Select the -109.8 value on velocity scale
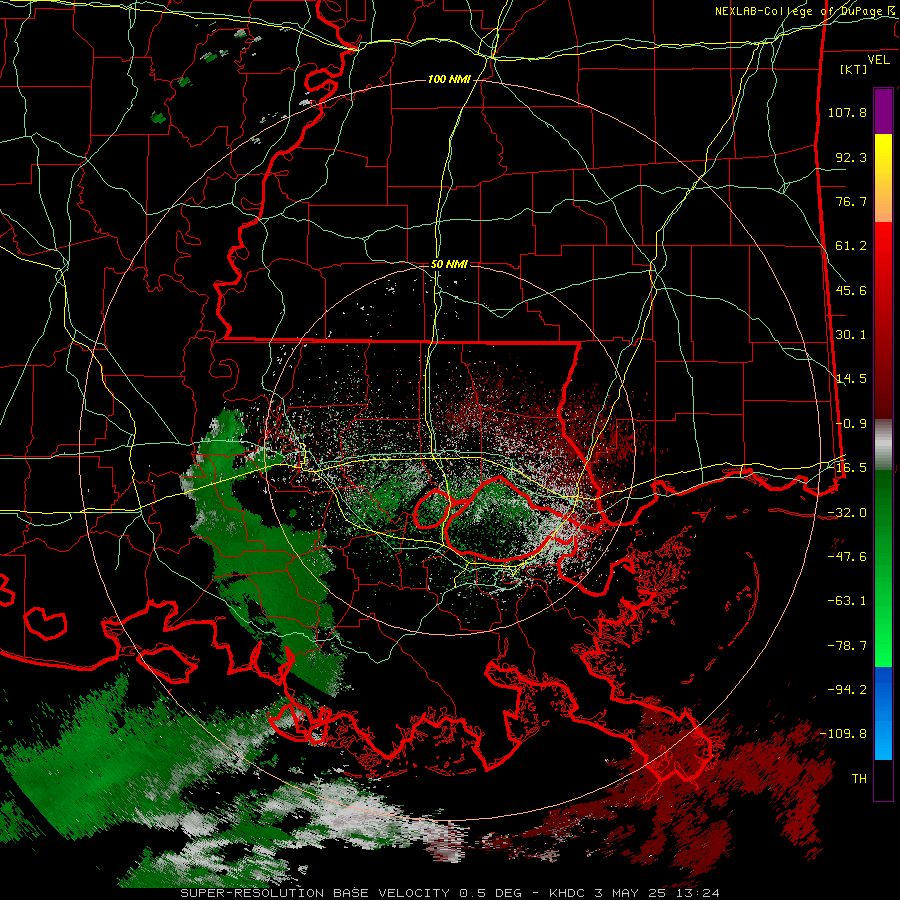Image resolution: width=900 pixels, height=900 pixels. (x=843, y=734)
